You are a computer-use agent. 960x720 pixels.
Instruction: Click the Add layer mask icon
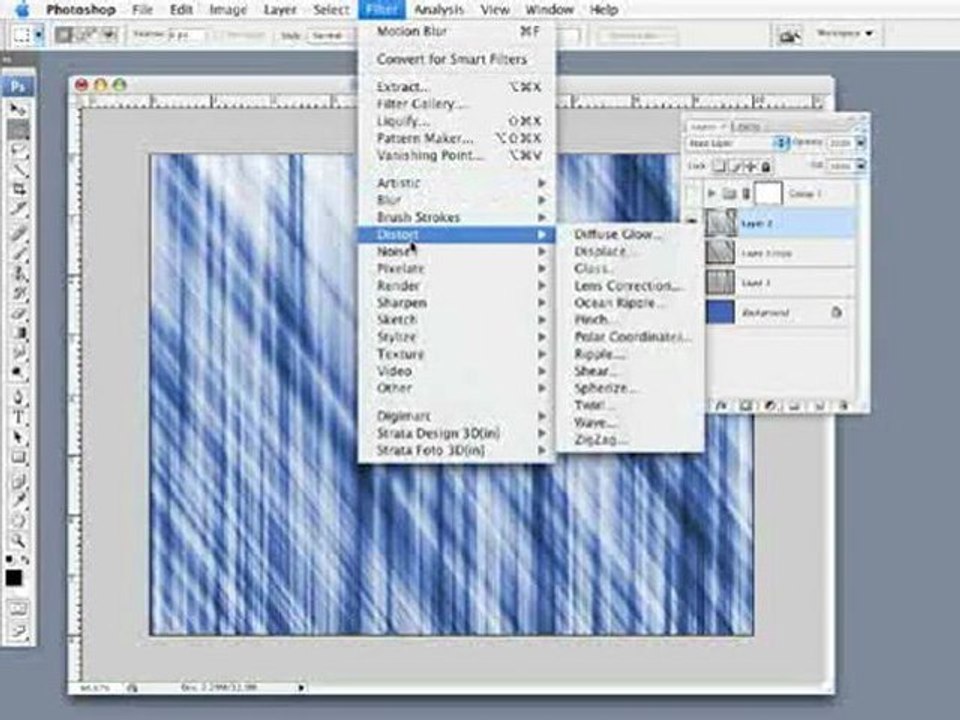(746, 405)
